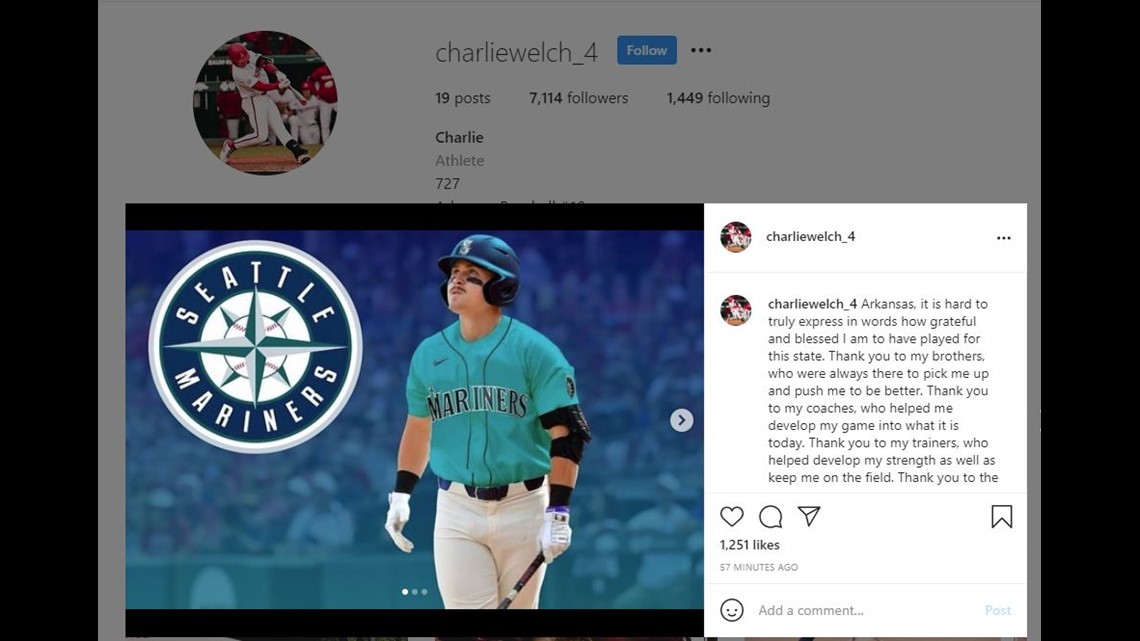The height and width of the screenshot is (641, 1140).
Task: Open charliewelch_4 username in post header
Action: tap(810, 236)
